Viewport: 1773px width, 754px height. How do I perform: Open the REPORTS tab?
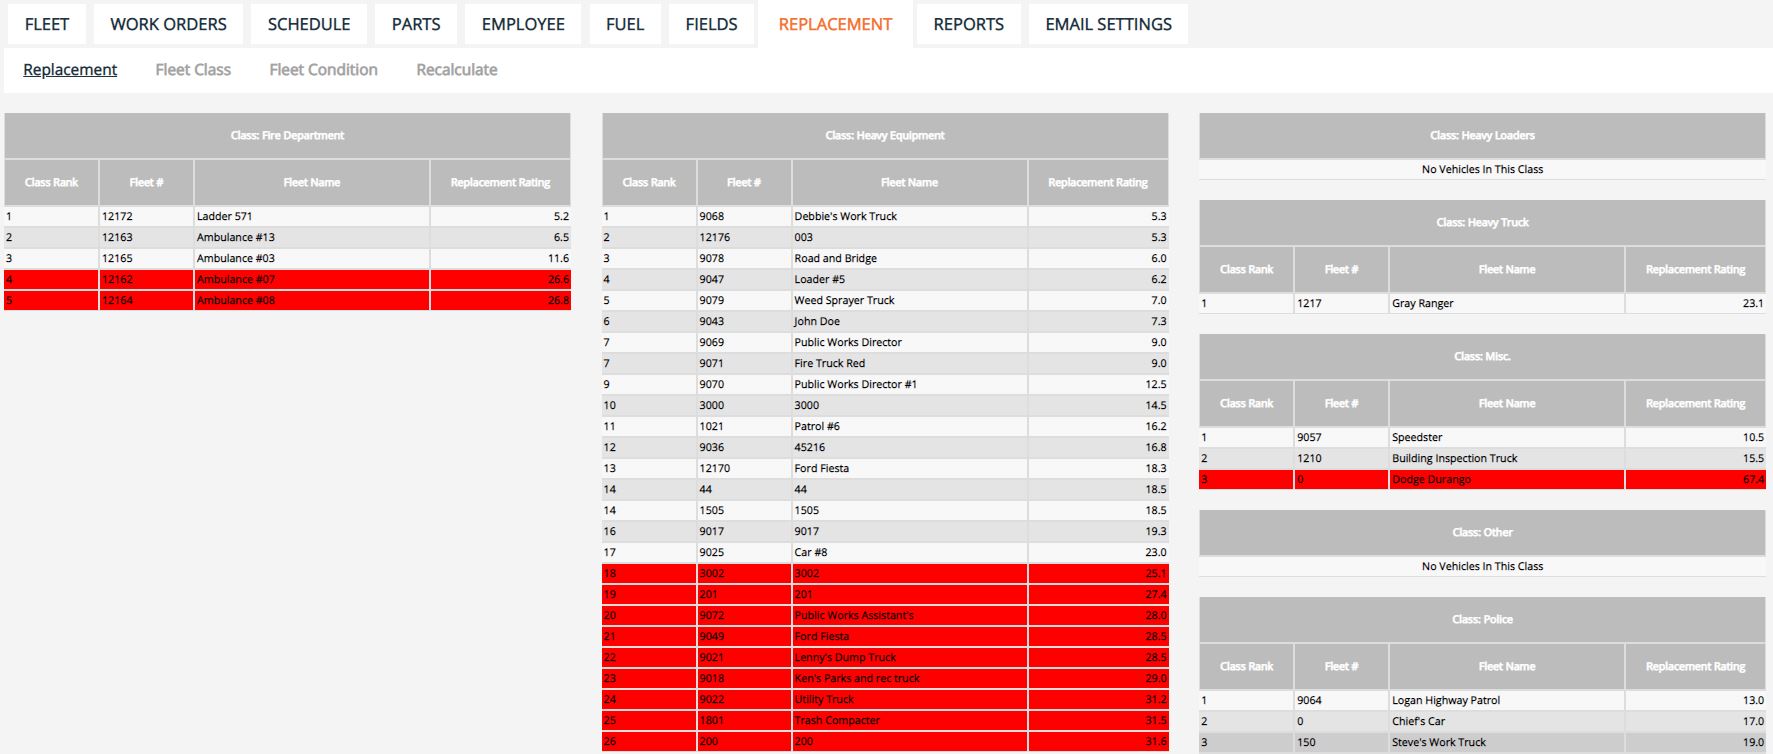coord(968,24)
